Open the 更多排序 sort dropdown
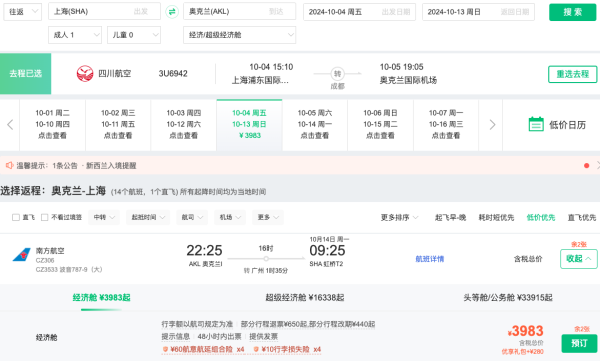Image resolution: width=600 pixels, height=361 pixels. 399,217
